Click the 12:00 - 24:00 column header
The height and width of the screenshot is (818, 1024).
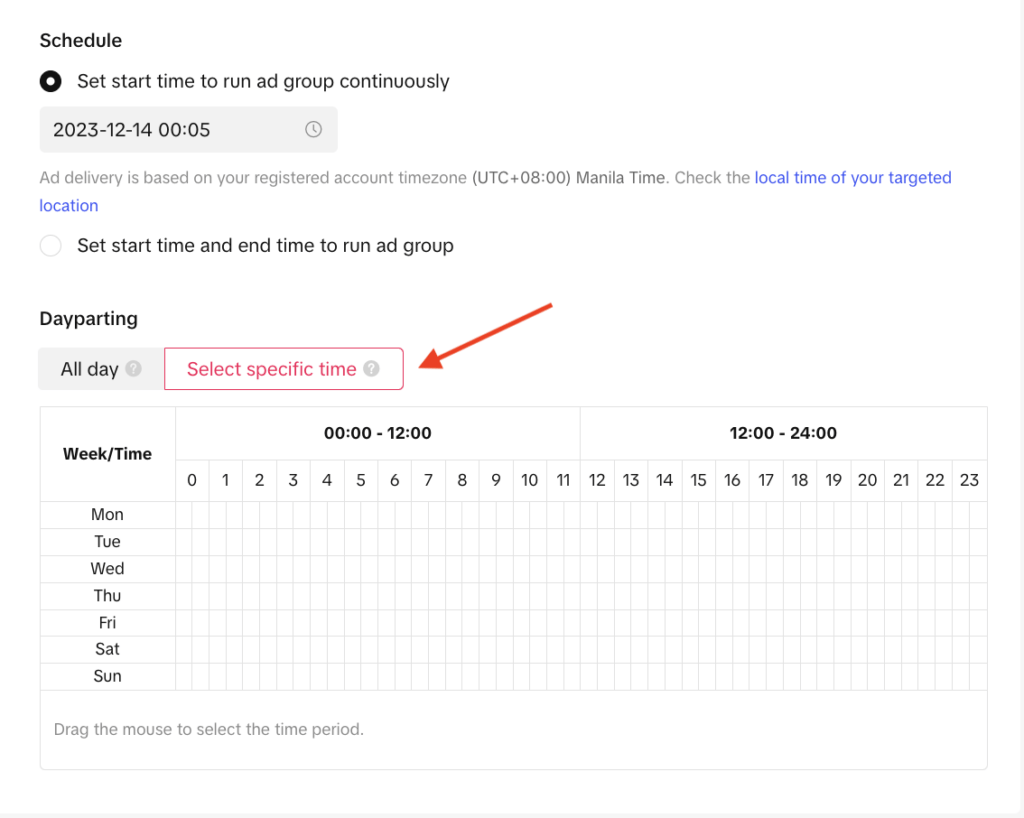[783, 433]
